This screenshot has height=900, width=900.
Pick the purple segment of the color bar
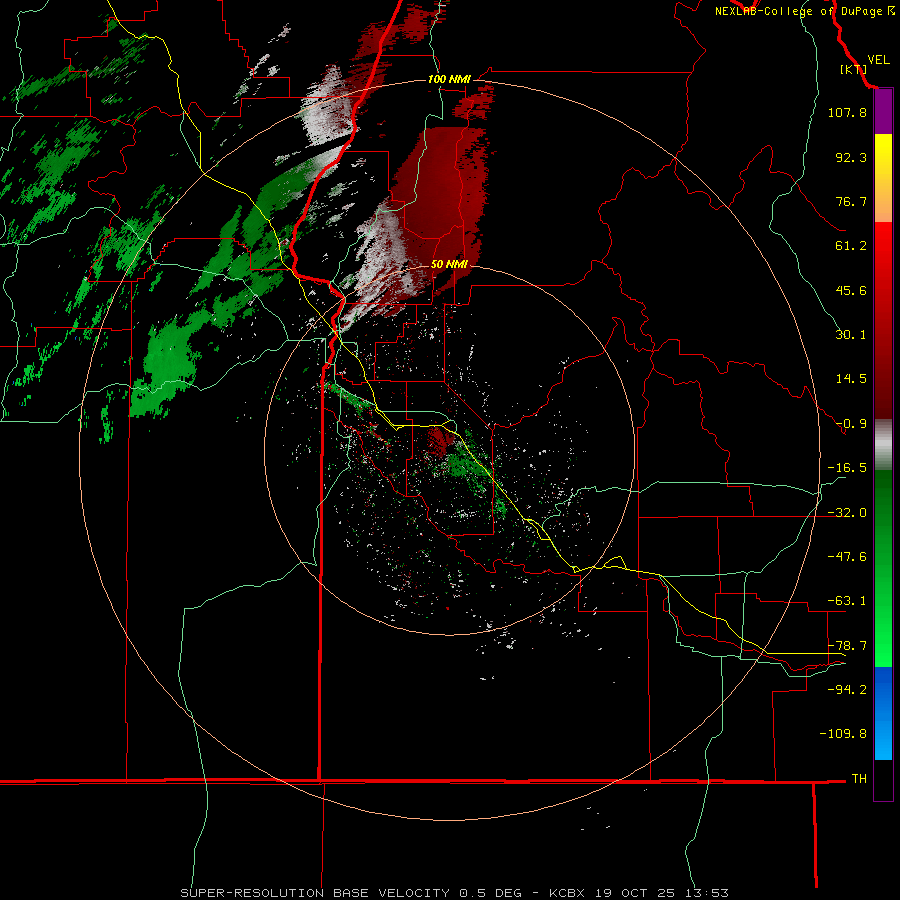[883, 112]
